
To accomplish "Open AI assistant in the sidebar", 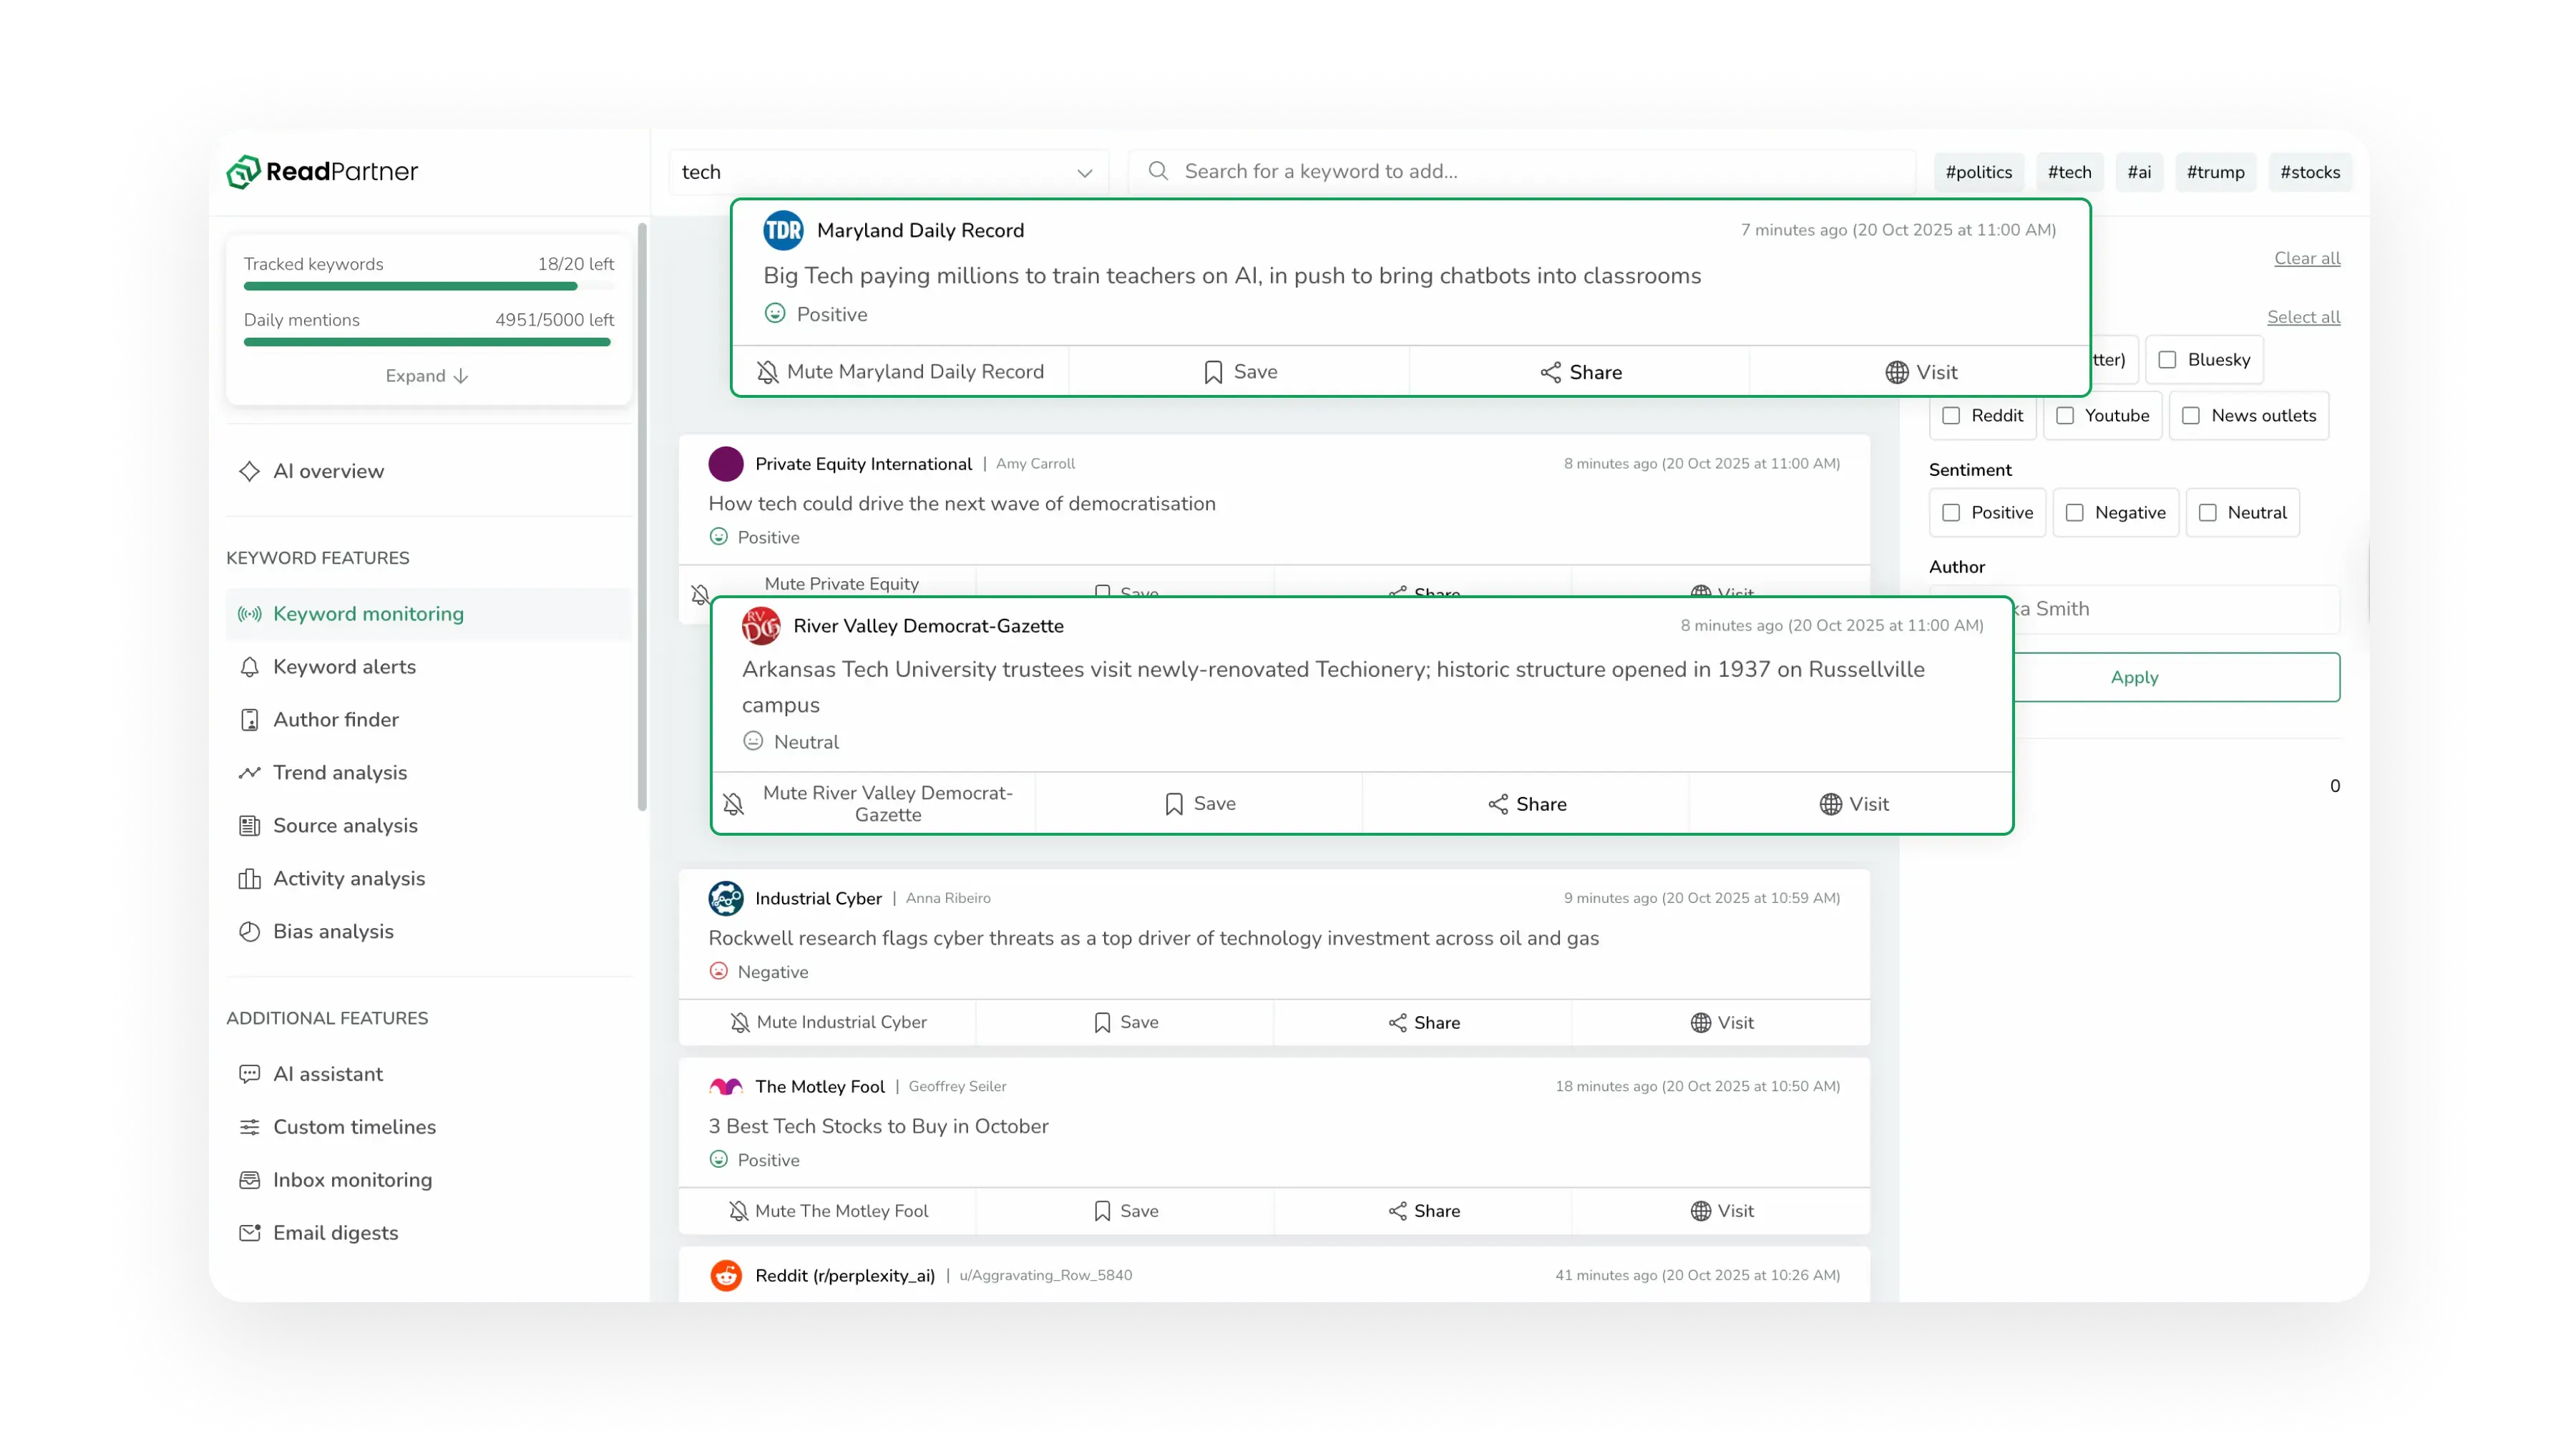I will [x=327, y=1074].
